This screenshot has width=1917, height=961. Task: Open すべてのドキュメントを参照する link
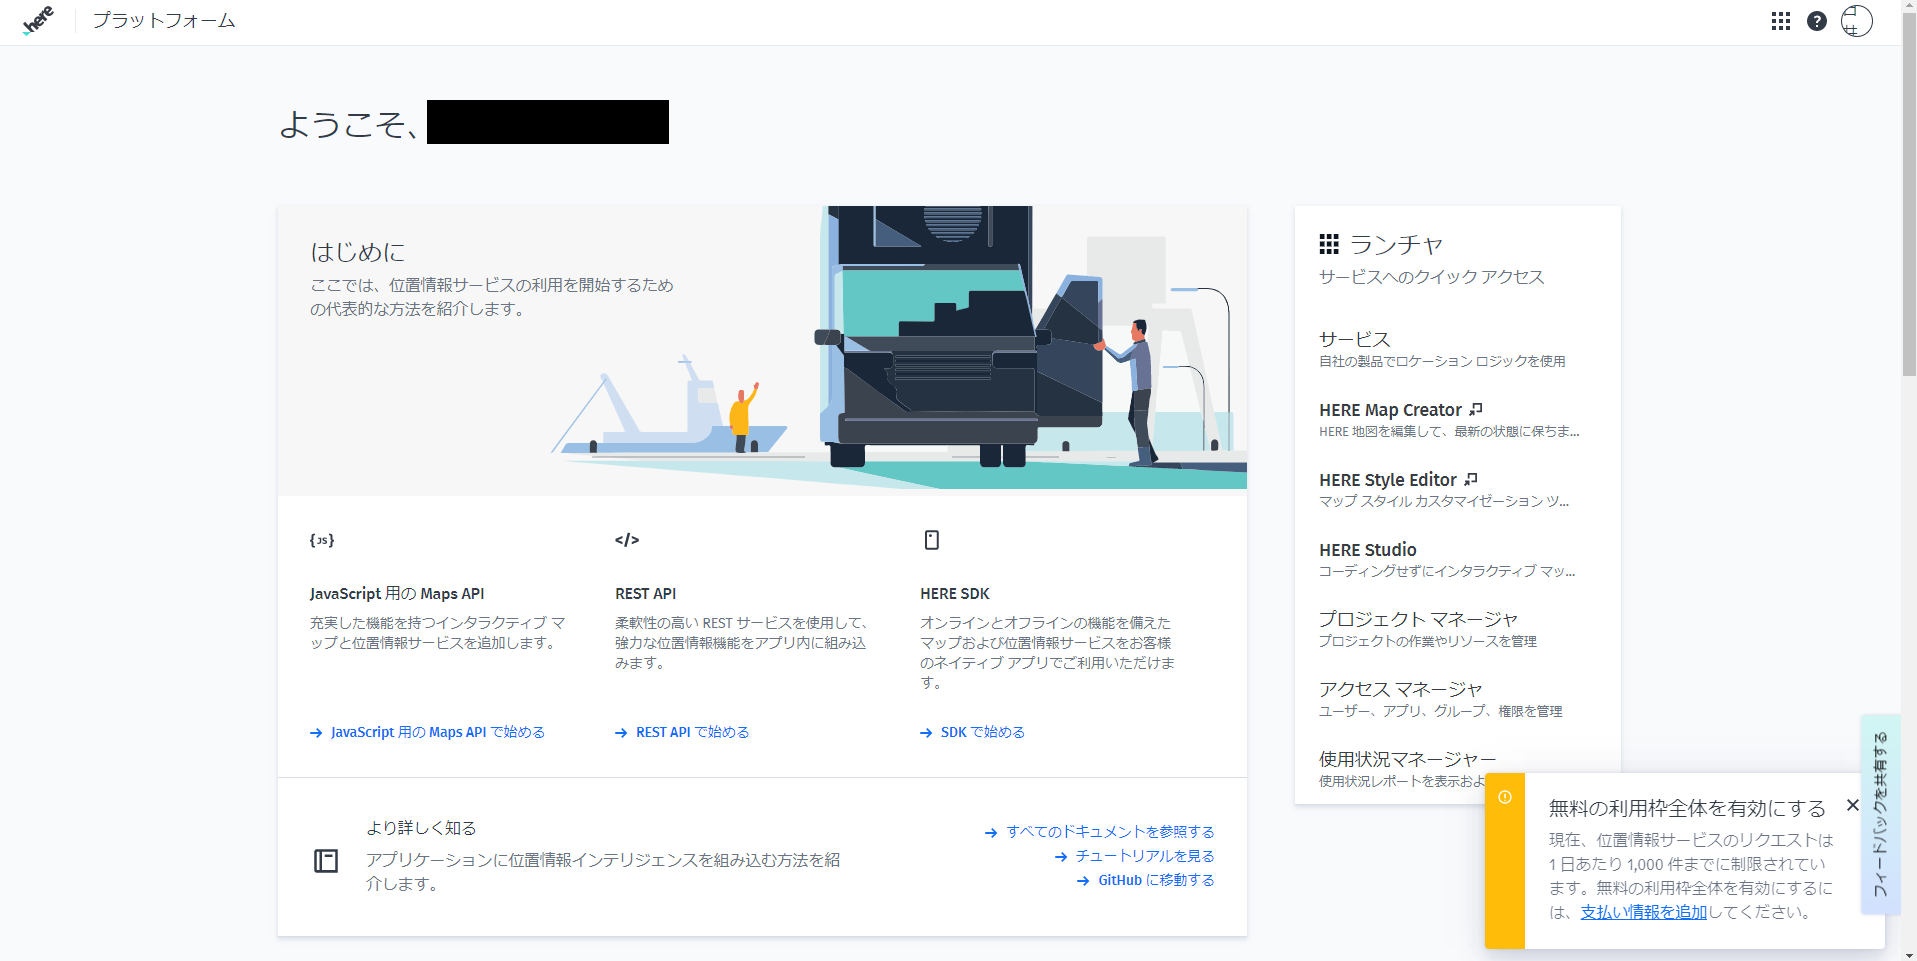click(1110, 832)
